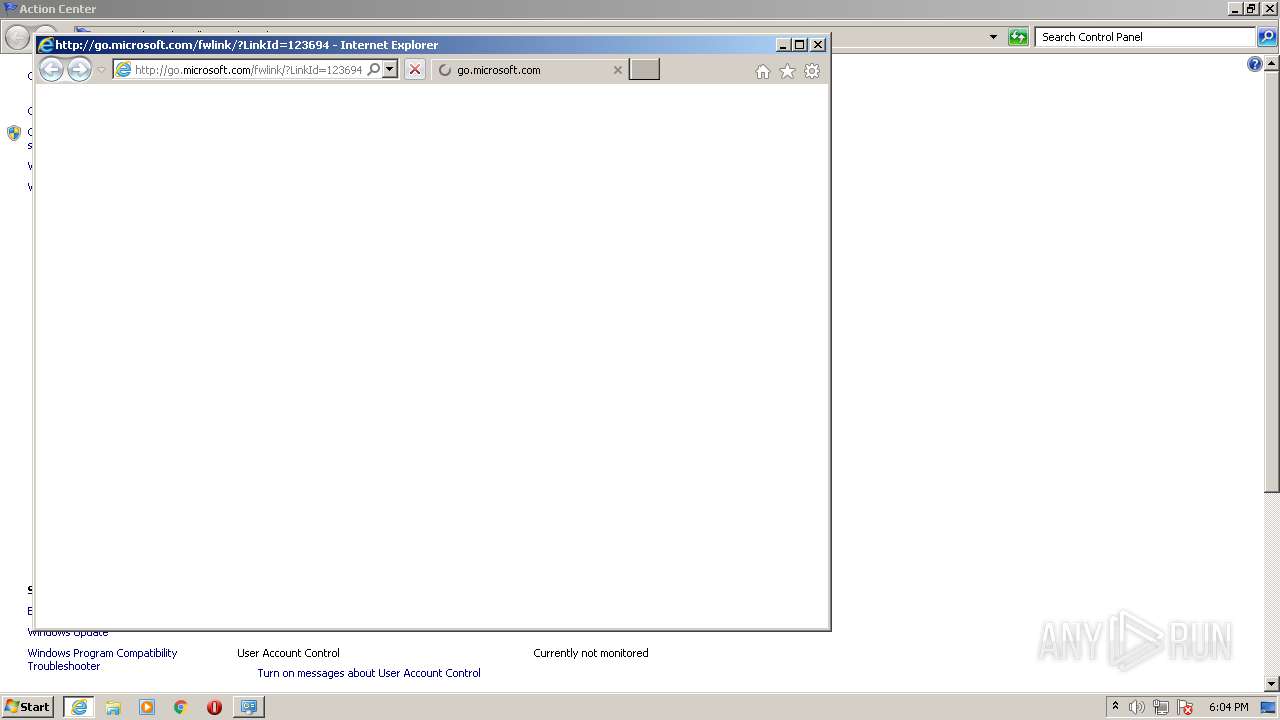This screenshot has height=720, width=1280.
Task: Stop loading with the red X button
Action: coord(415,70)
